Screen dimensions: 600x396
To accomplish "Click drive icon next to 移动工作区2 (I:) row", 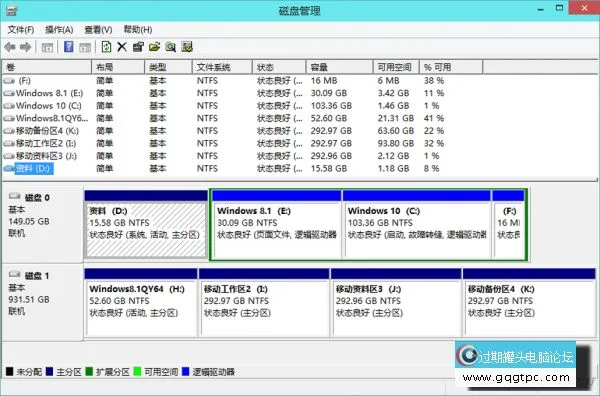I will (x=9, y=144).
